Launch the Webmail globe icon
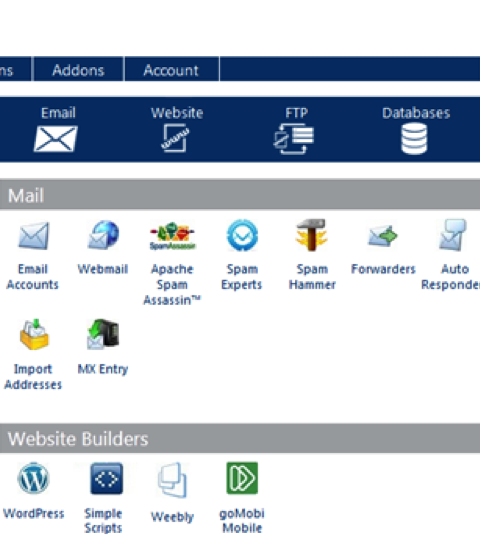Image resolution: width=480 pixels, height=535 pixels. pyautogui.click(x=103, y=235)
